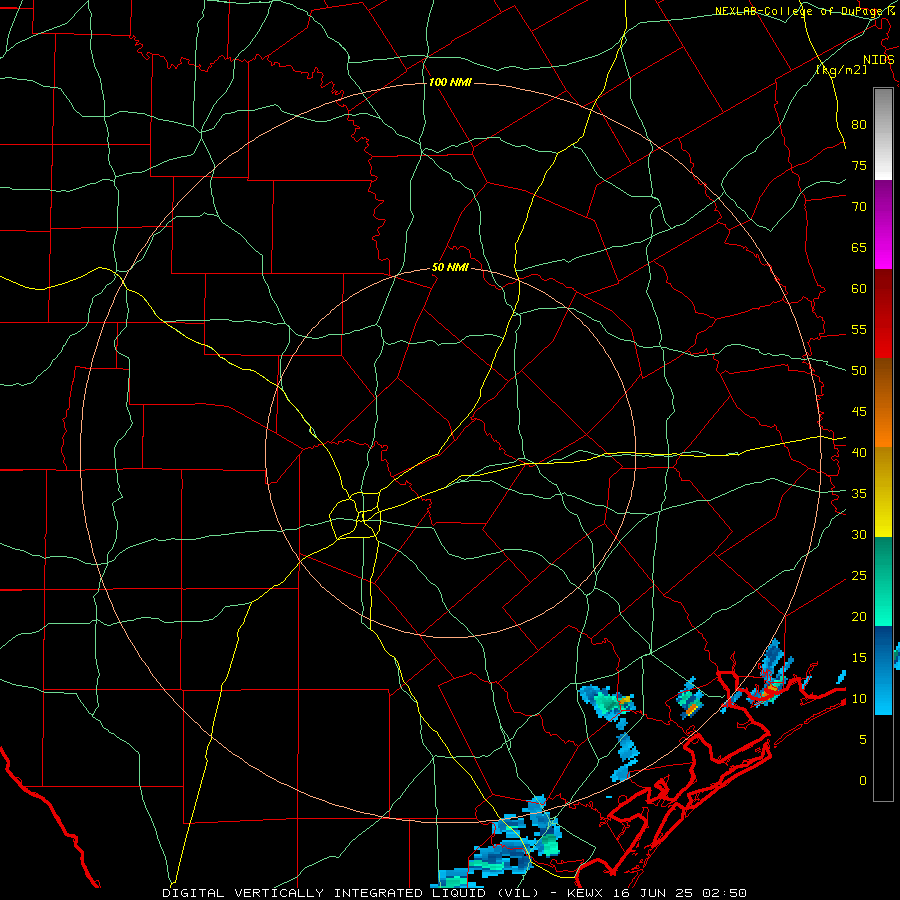
Task: Click the 0 value on the scale
Action: (863, 781)
